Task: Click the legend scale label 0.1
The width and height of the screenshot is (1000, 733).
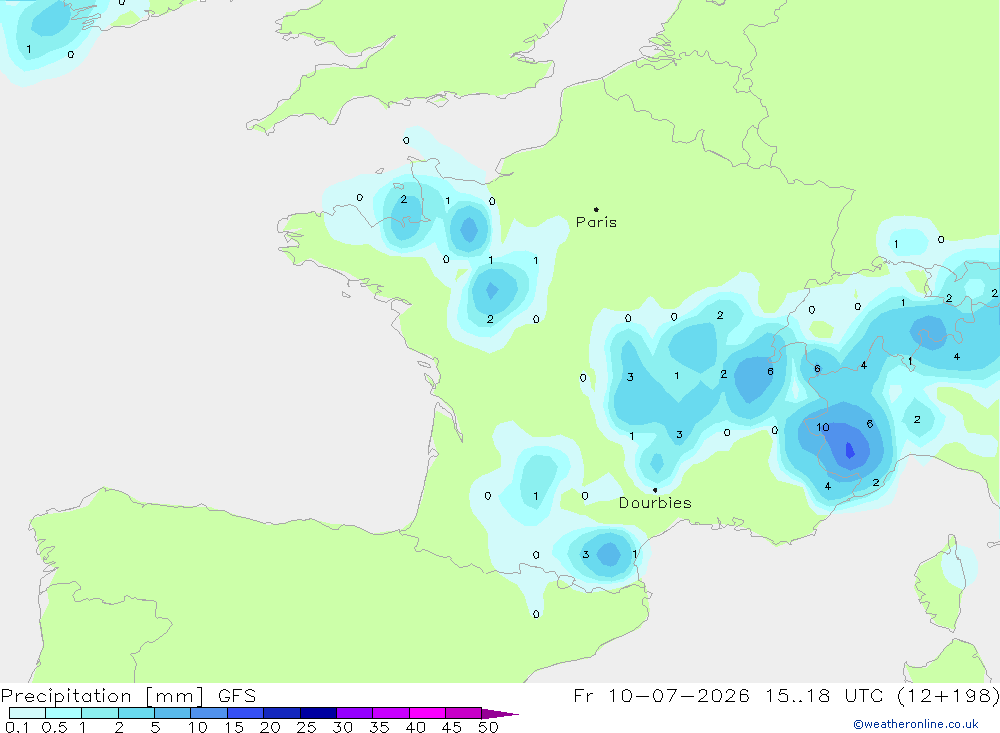Action: pos(17,727)
